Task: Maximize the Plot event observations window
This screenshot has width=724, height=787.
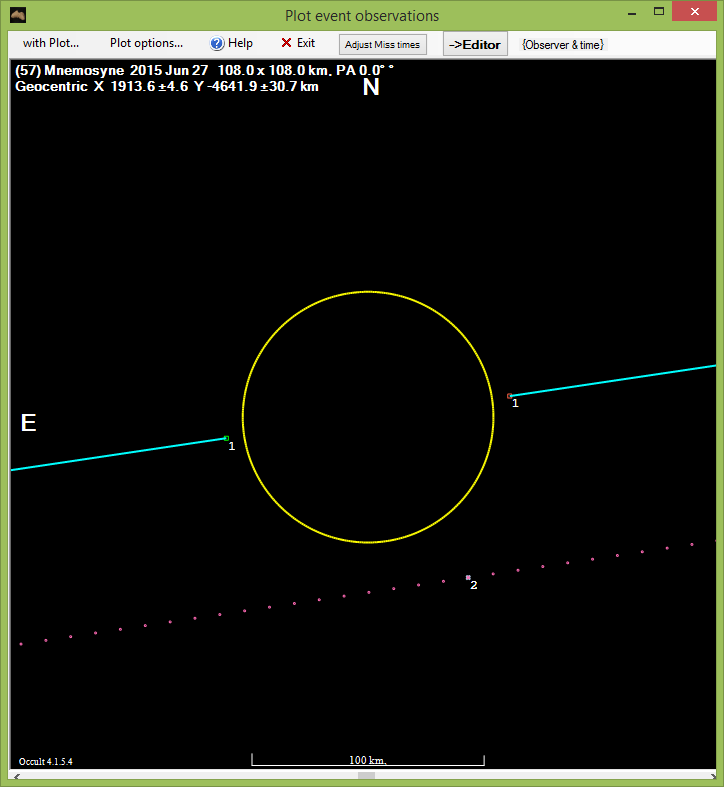Action: coord(659,12)
